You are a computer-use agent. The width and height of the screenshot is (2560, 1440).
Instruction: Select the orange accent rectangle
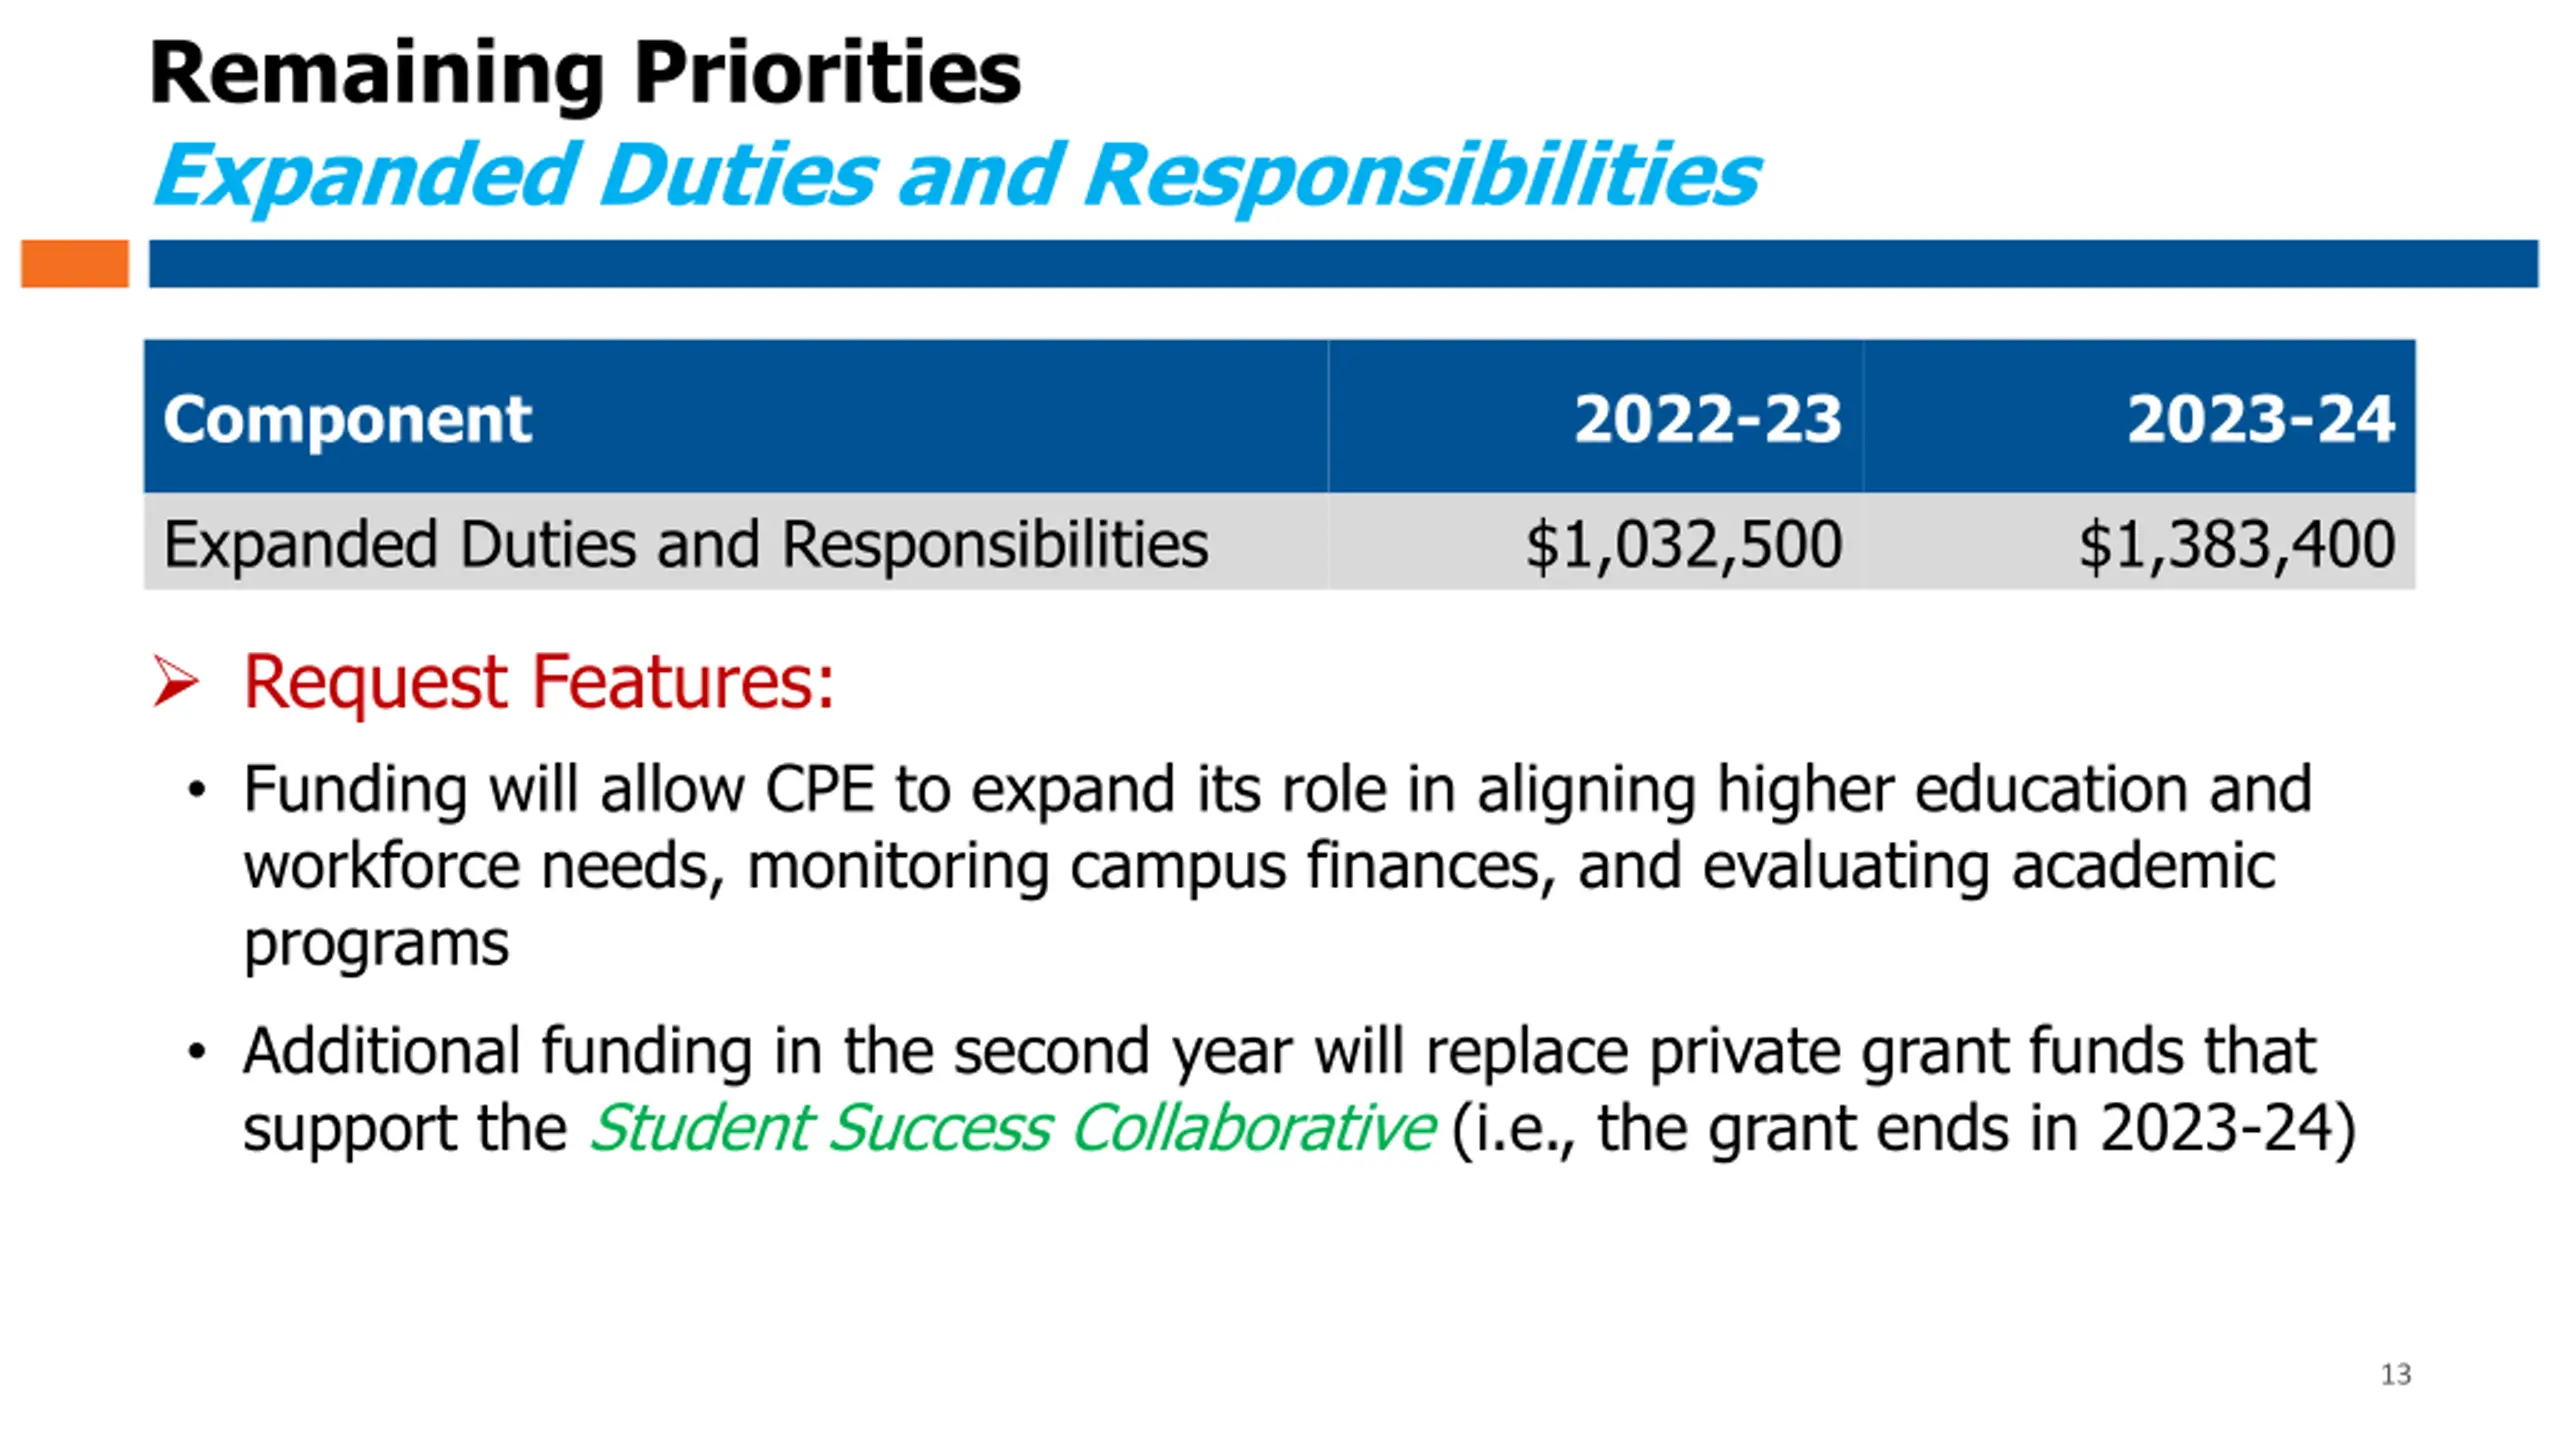(75, 264)
